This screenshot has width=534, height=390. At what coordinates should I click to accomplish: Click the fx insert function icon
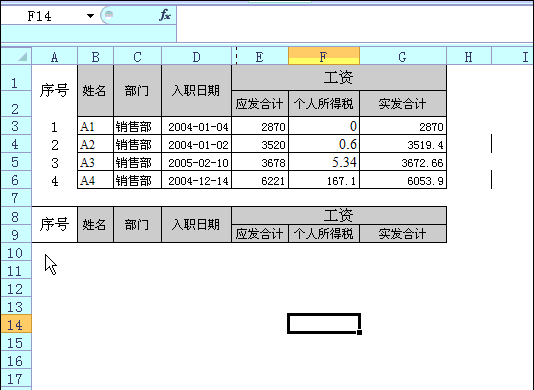click(165, 15)
